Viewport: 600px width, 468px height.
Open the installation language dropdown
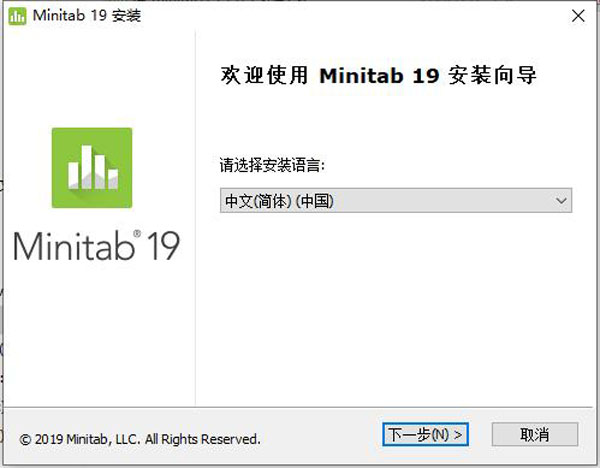tap(396, 201)
